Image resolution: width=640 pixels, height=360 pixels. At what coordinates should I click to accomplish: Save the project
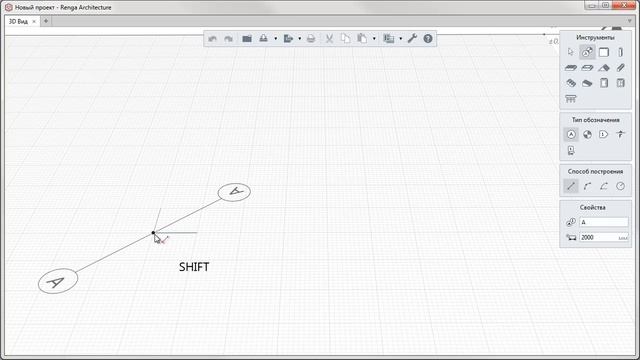(x=263, y=39)
